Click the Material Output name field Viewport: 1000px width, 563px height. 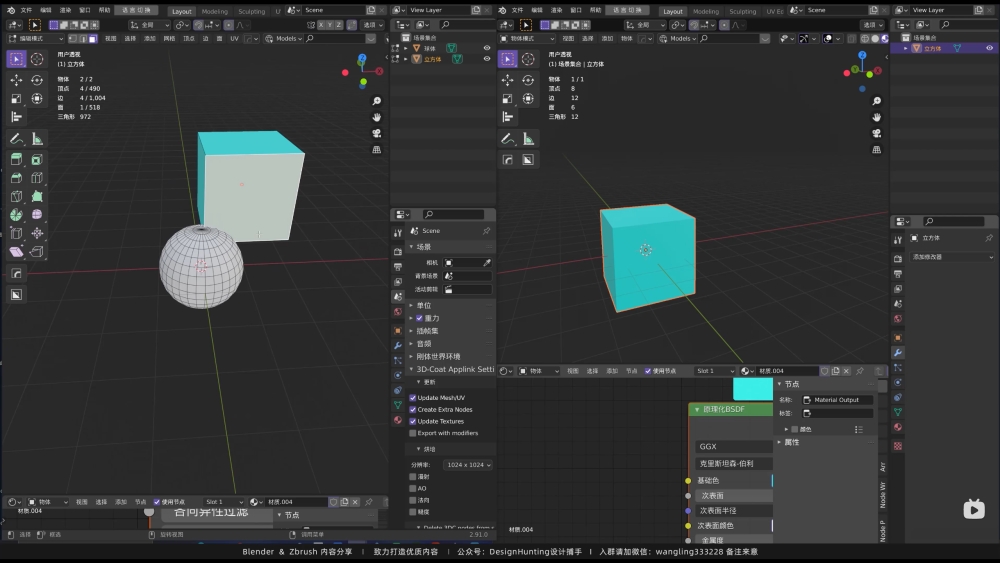[x=836, y=400]
